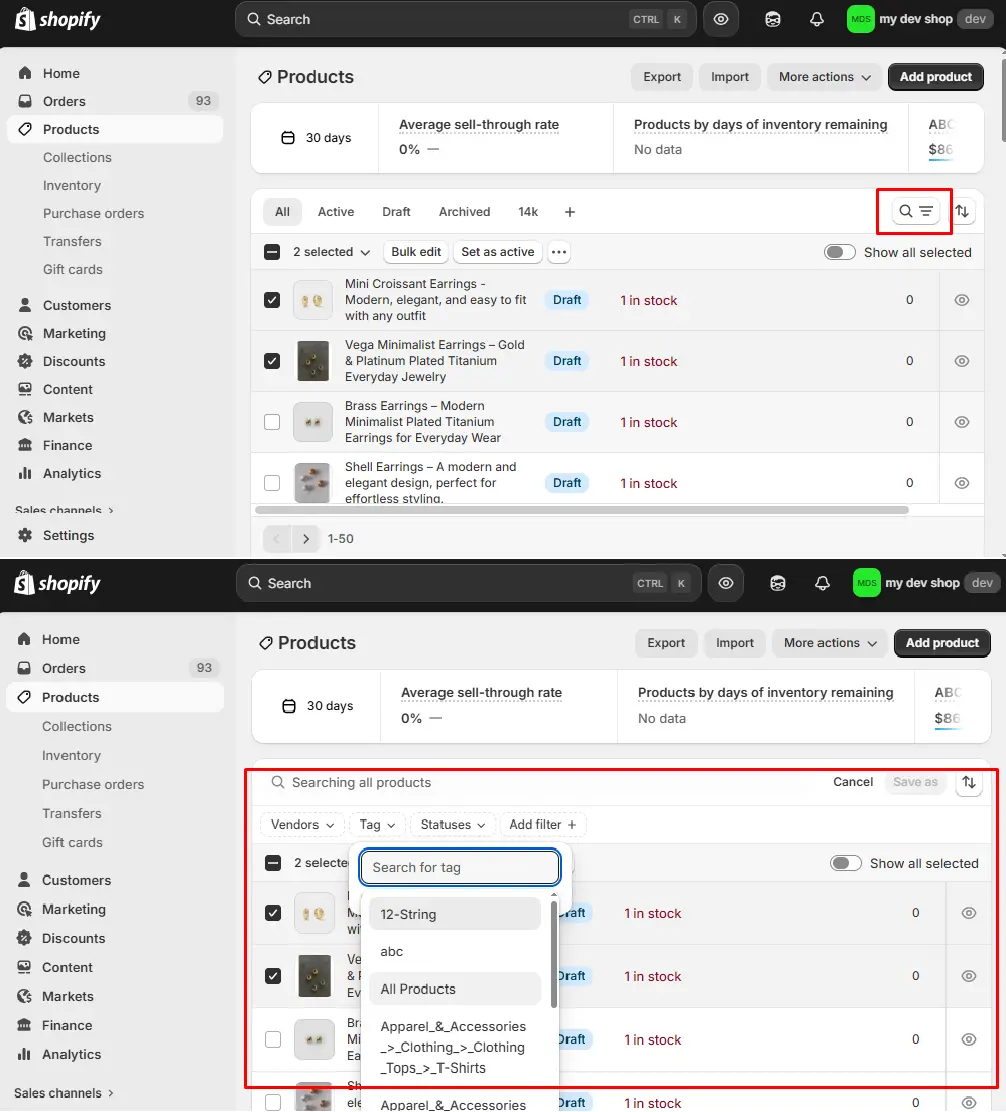Screen dimensions: 1006x1112
Task: Click inside the Search for tag input field
Action: click(x=459, y=866)
